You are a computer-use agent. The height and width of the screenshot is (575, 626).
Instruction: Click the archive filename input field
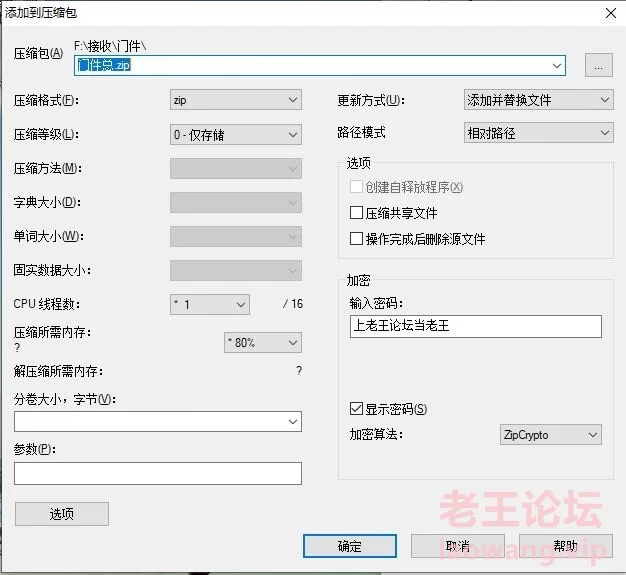coord(320,65)
